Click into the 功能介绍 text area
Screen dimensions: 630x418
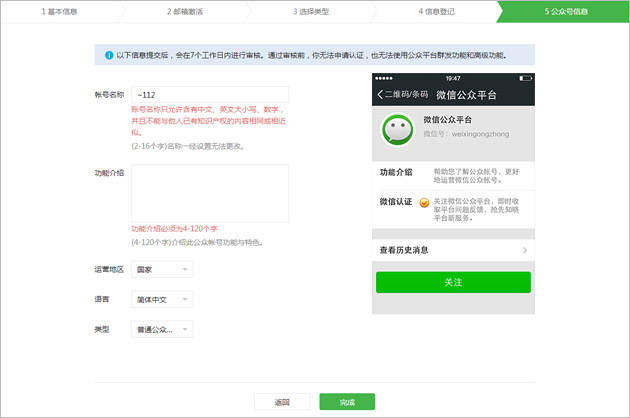210,193
